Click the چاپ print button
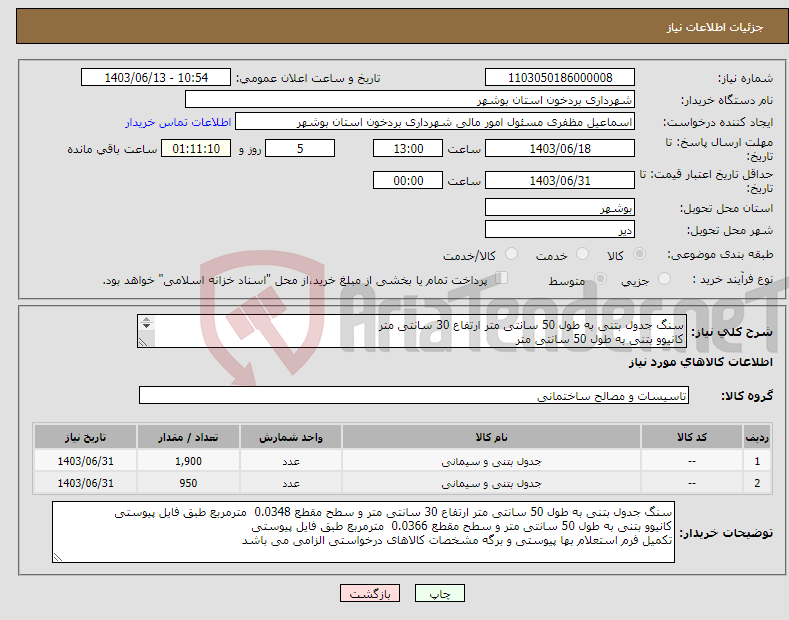789x620 pixels. click(440, 593)
